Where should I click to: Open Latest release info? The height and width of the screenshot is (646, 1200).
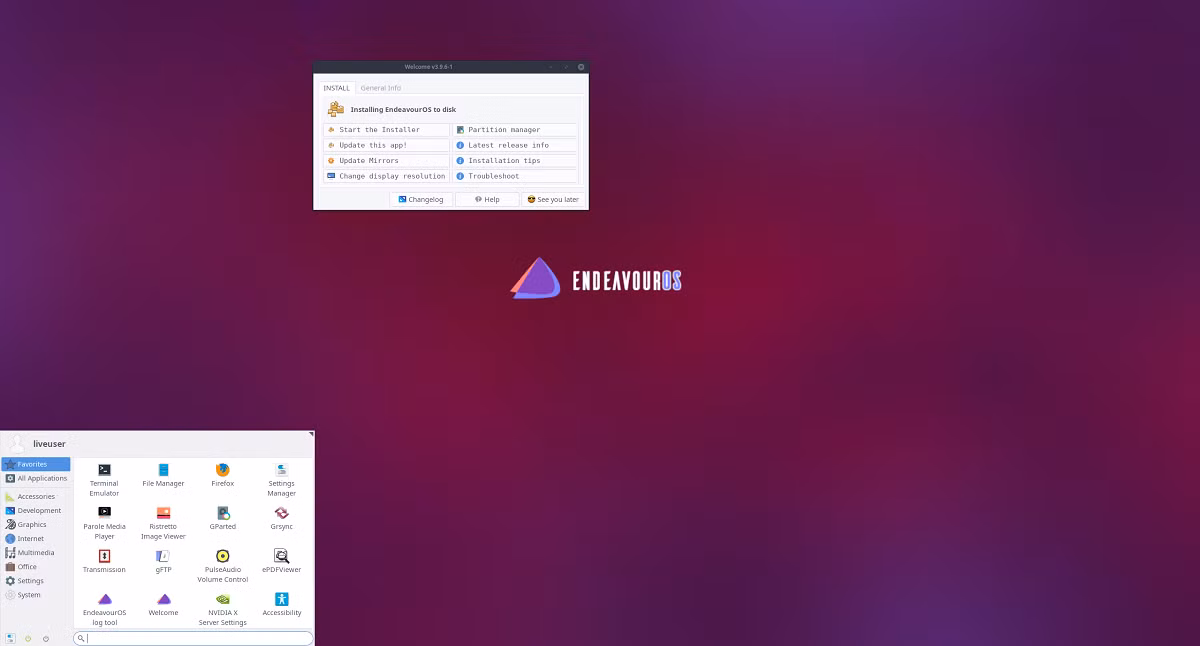pos(515,145)
